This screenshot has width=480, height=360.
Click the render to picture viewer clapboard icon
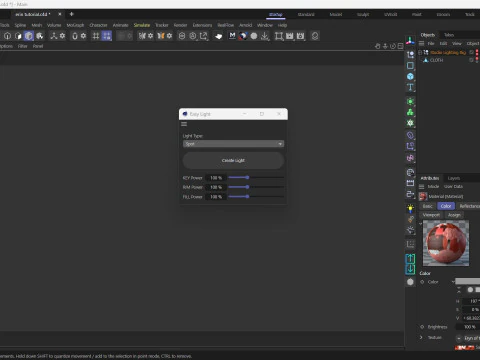coord(289,36)
